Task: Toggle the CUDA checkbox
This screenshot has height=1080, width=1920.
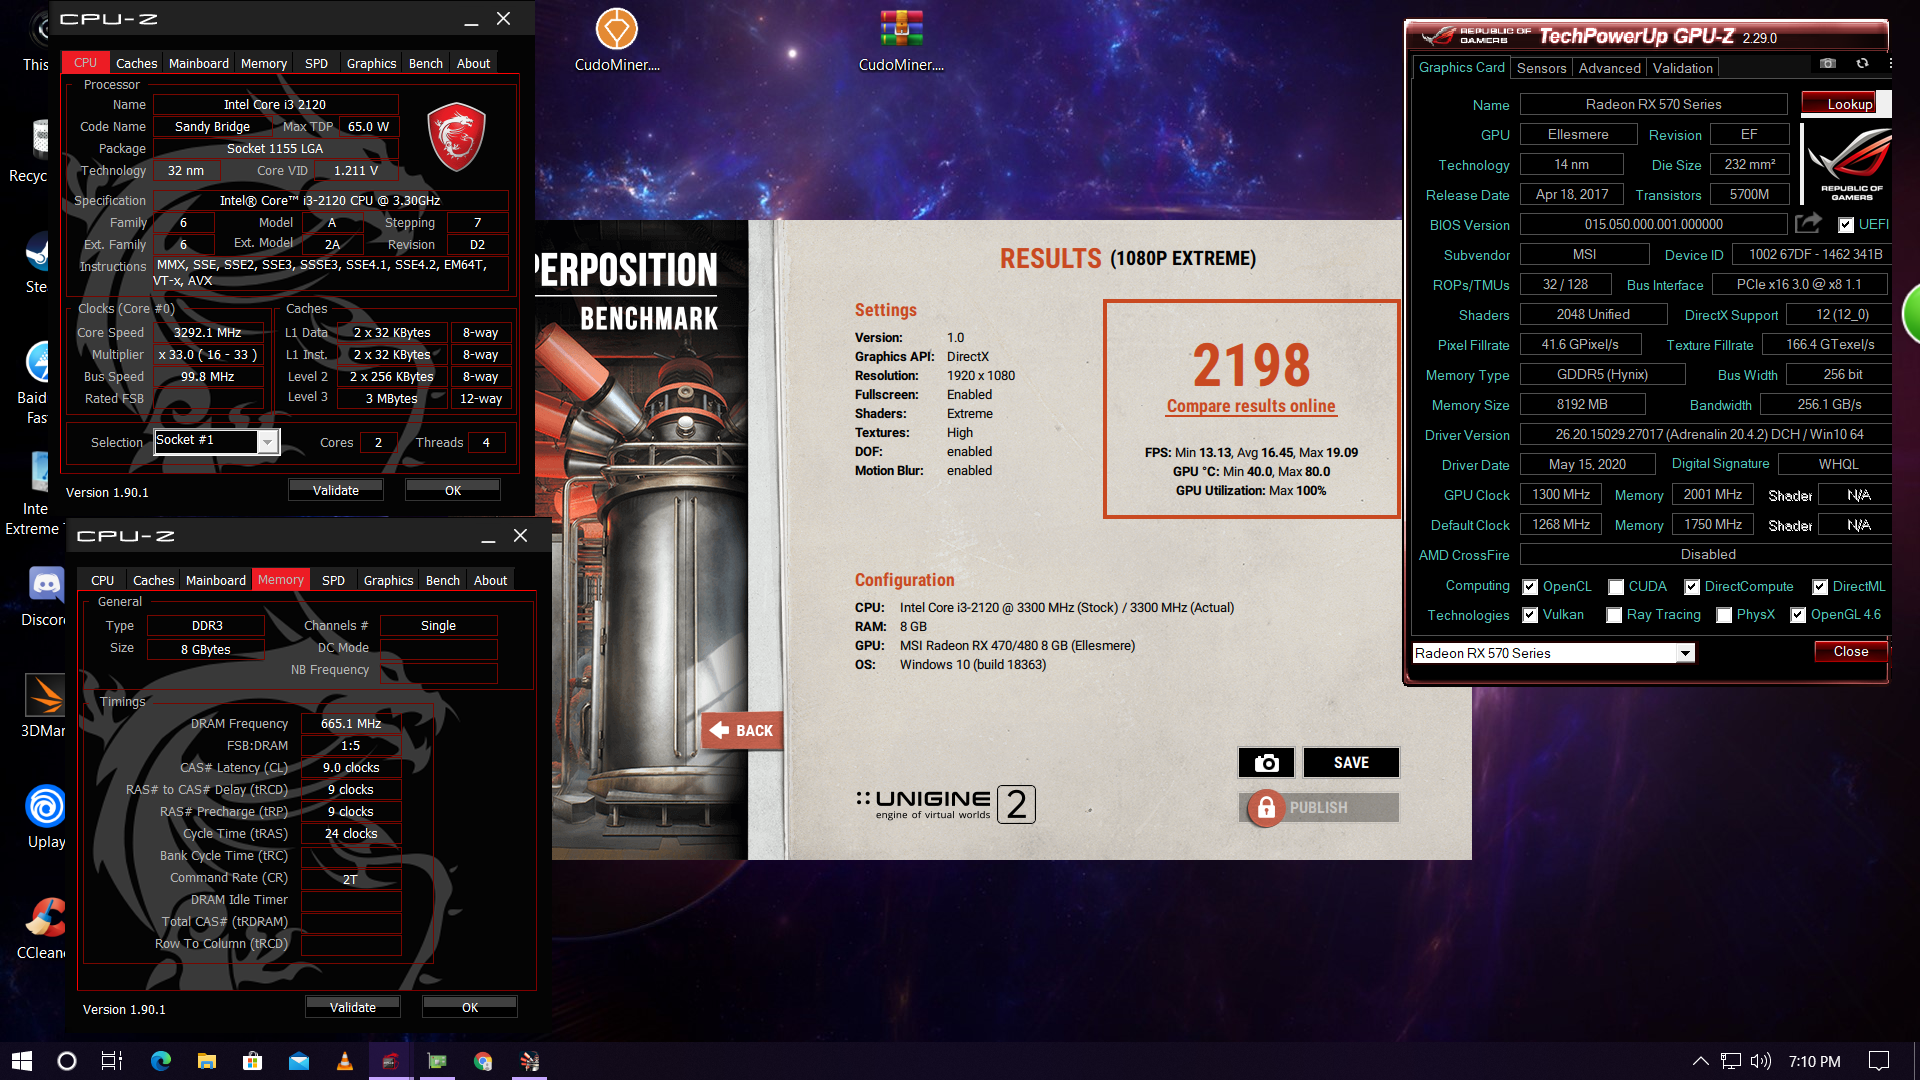Action: (1616, 587)
